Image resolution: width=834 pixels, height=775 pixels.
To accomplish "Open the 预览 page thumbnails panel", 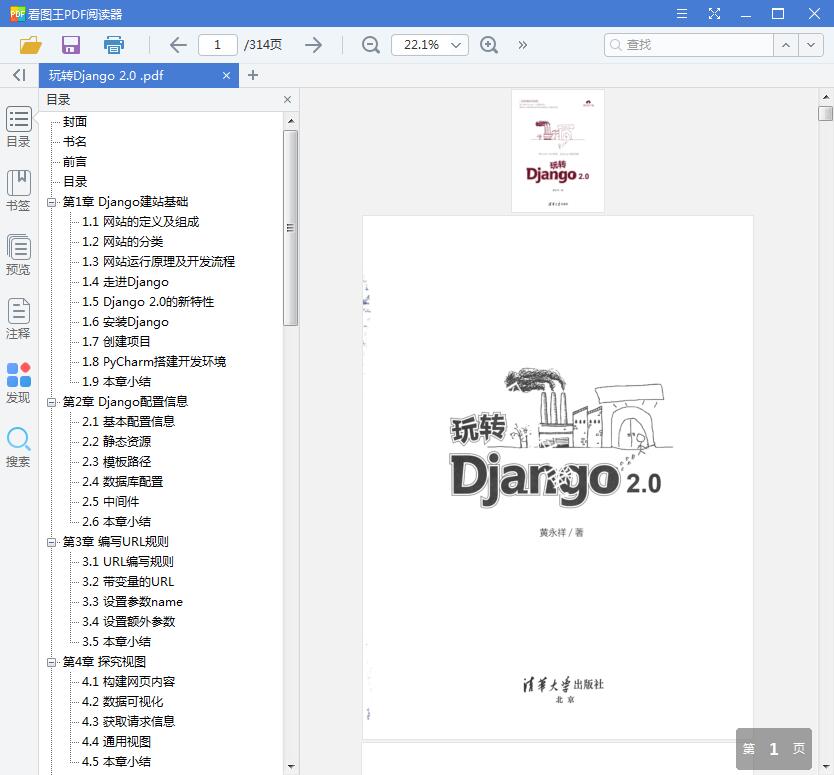I will [18, 255].
